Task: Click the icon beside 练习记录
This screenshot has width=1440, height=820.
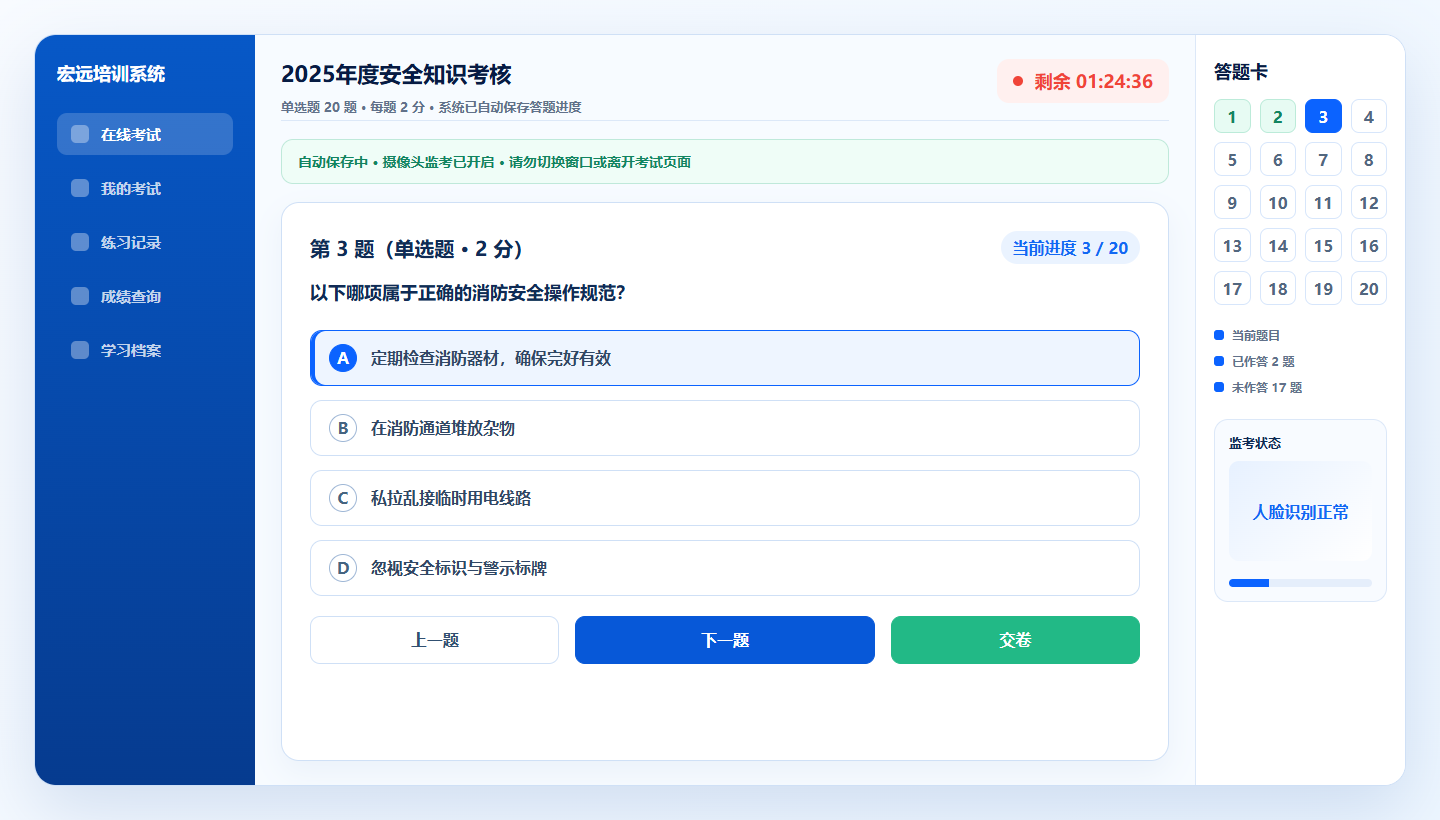Action: pos(80,242)
